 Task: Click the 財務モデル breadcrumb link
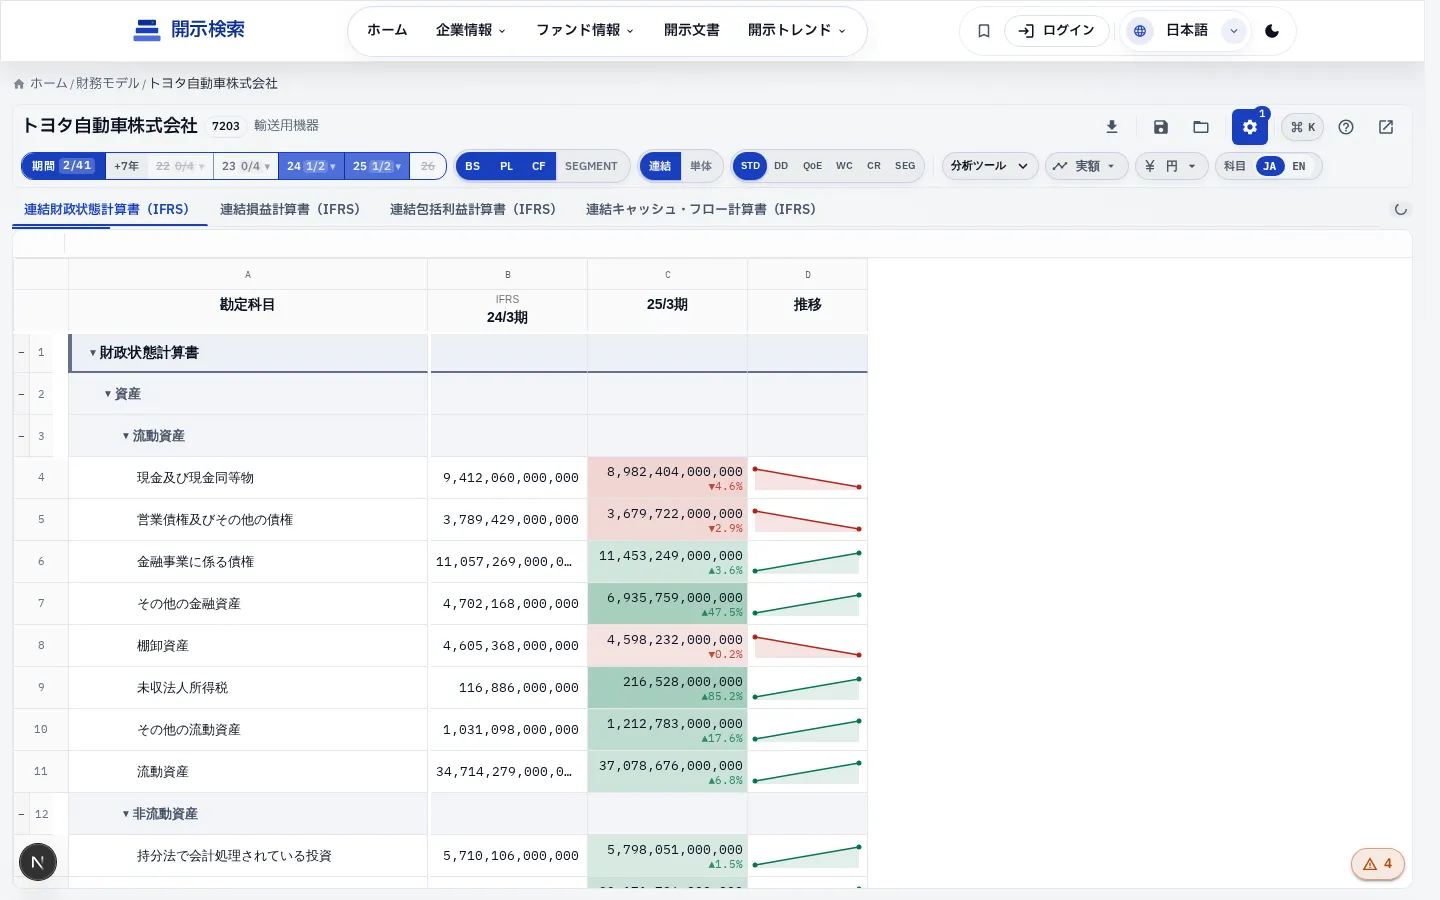click(x=108, y=83)
